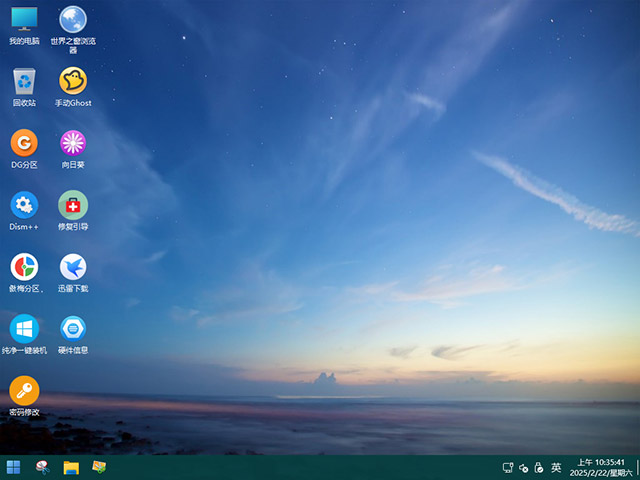Screen dimensions: 640x480
Task: Switch input method via 英 indicator
Action: pos(556,468)
